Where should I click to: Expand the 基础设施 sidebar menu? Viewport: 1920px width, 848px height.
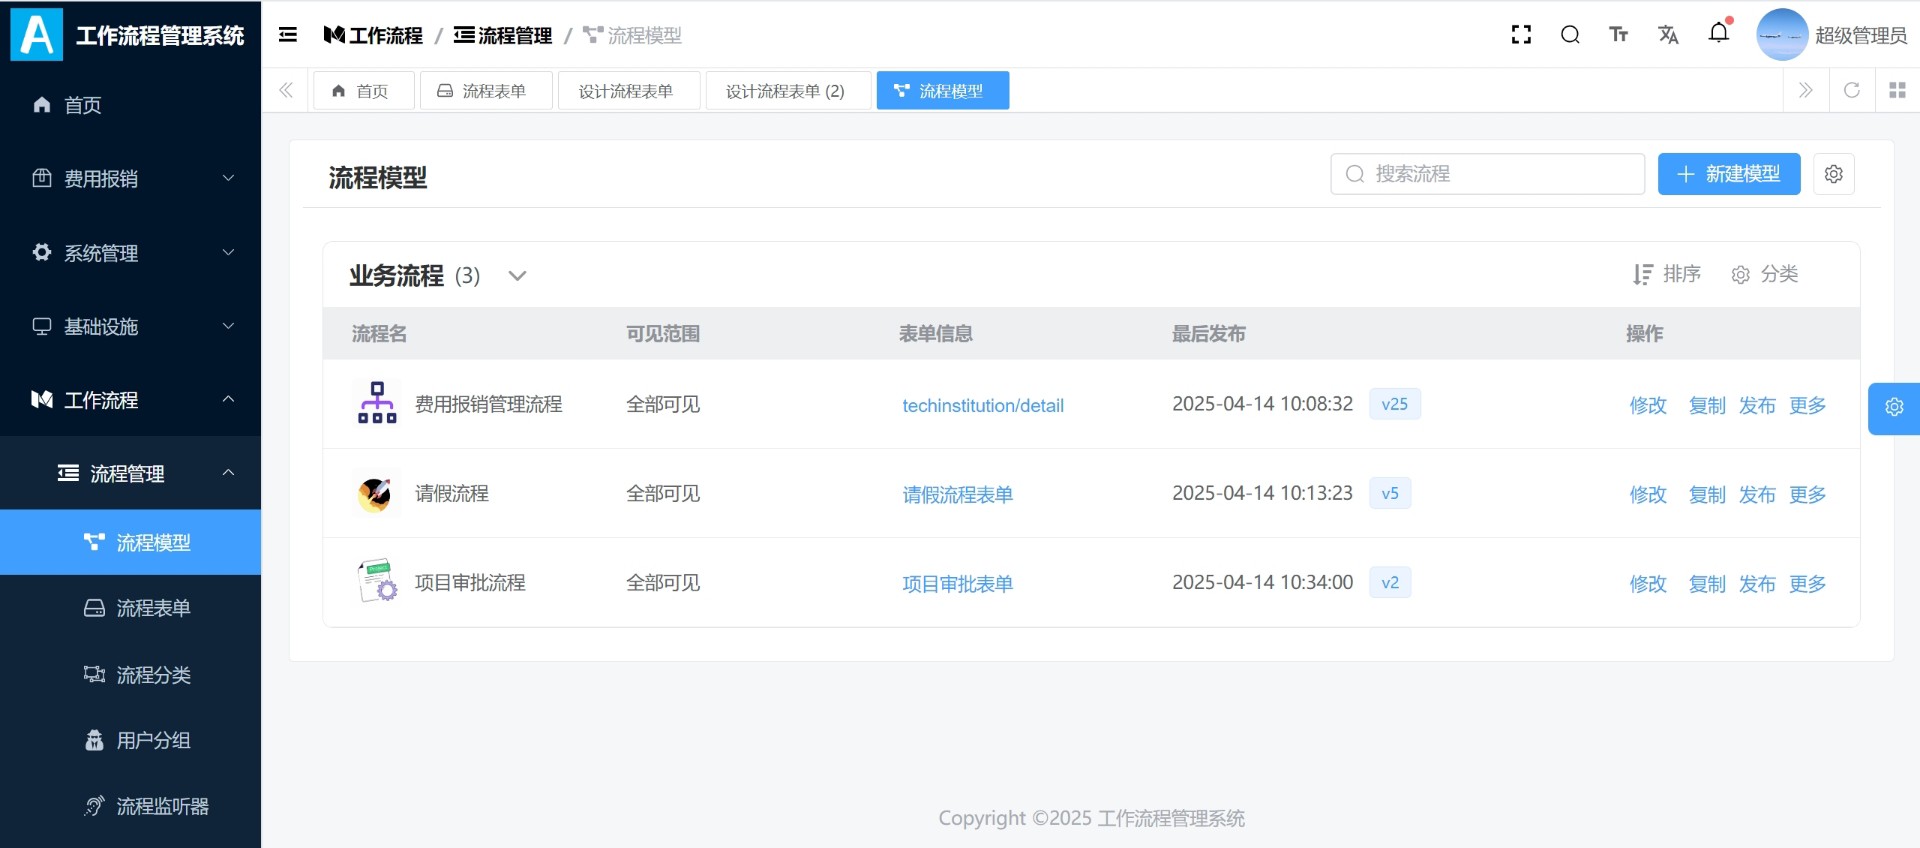pos(130,327)
